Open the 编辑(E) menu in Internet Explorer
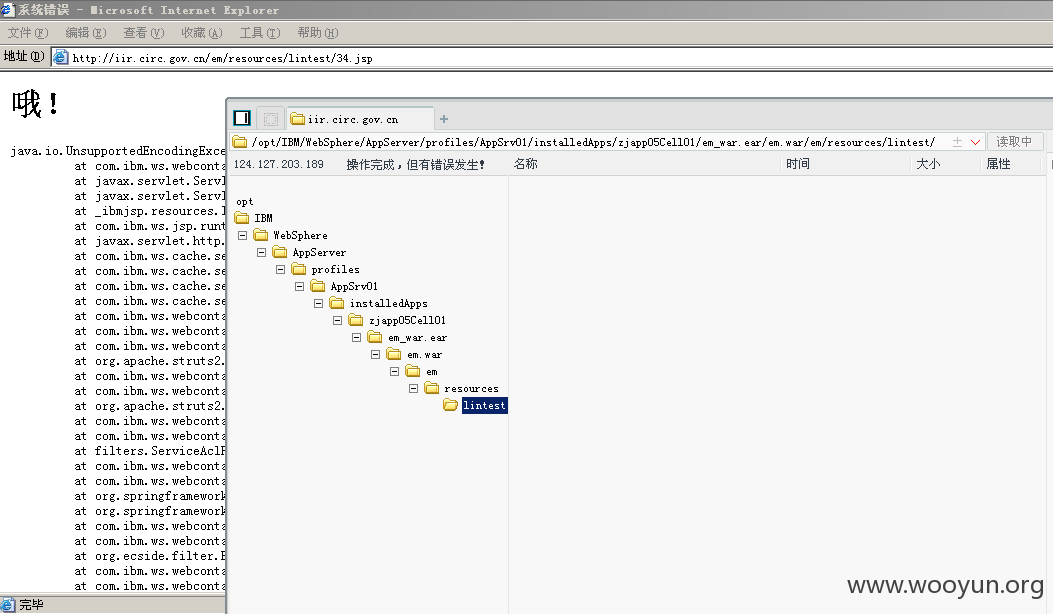This screenshot has width=1053, height=614. click(85, 33)
